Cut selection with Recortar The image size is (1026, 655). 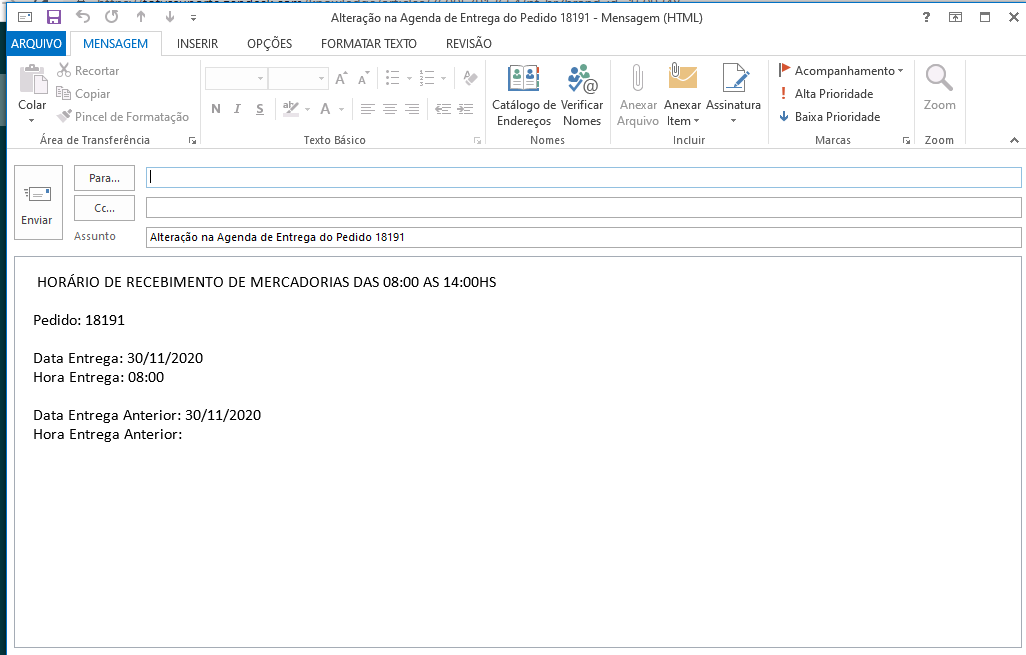[88, 71]
